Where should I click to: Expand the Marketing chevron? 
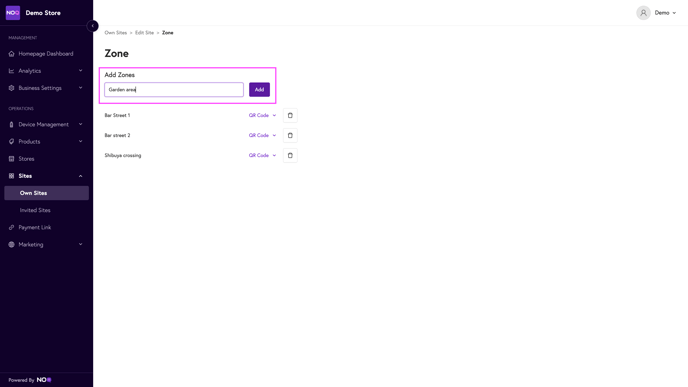[80, 244]
